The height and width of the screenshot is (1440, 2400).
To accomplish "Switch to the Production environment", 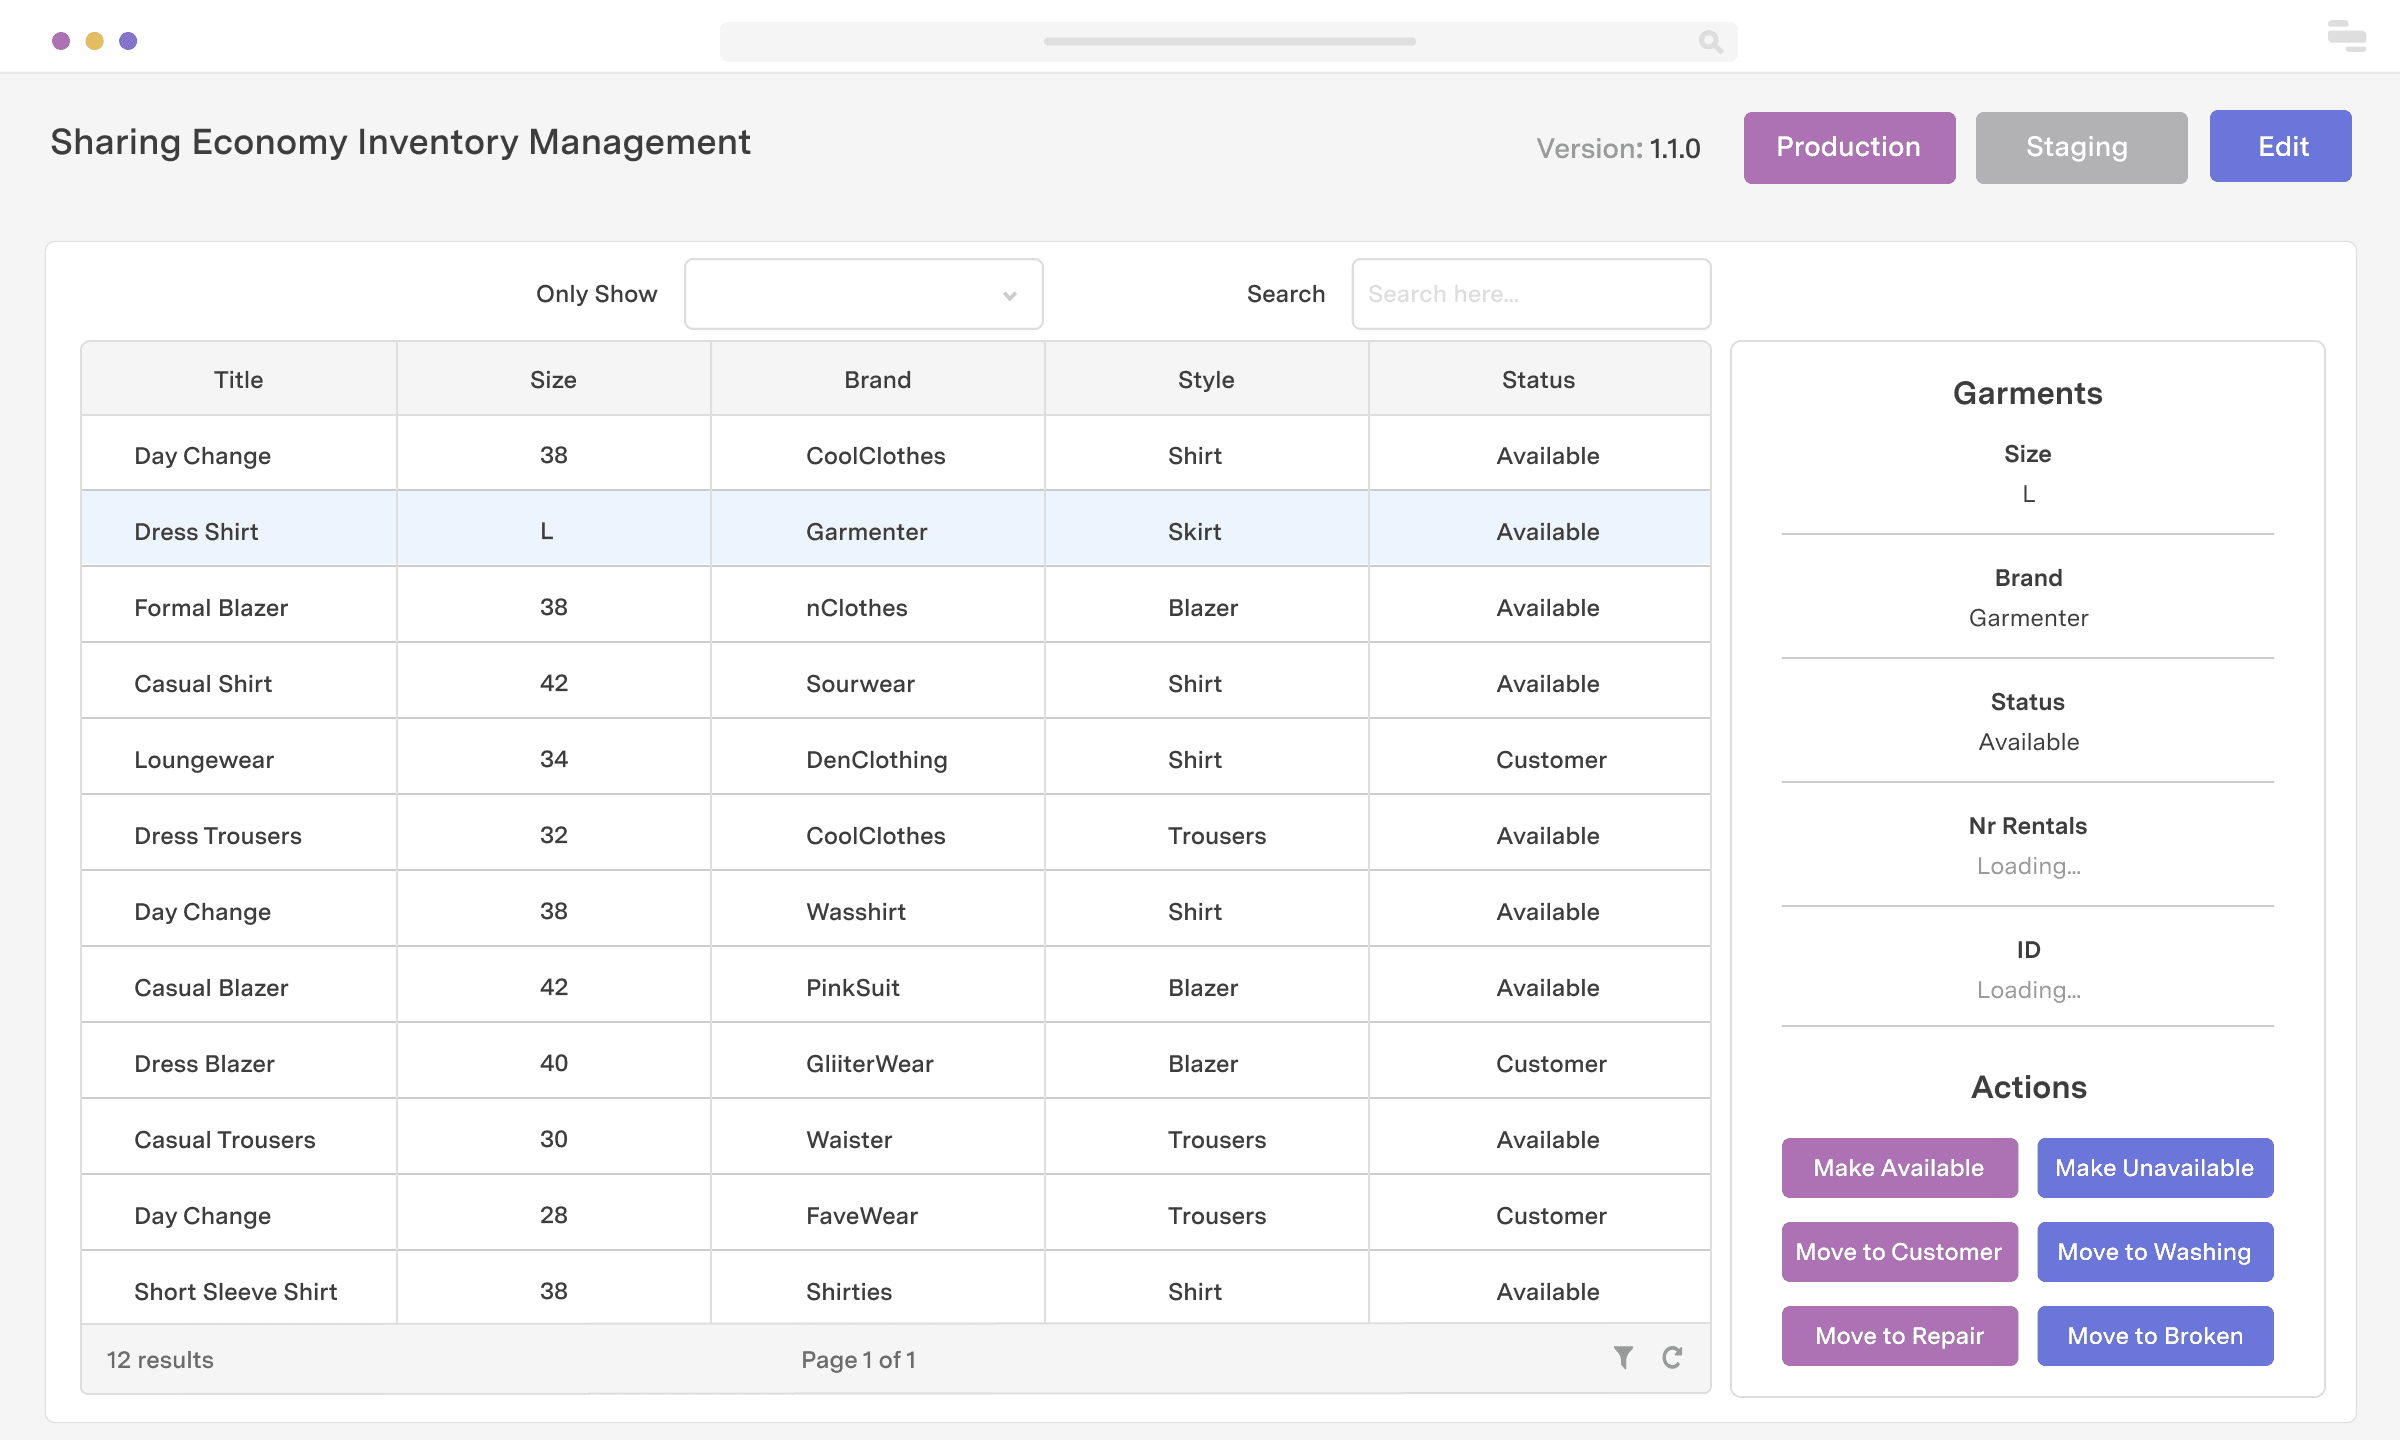I will [x=1849, y=147].
